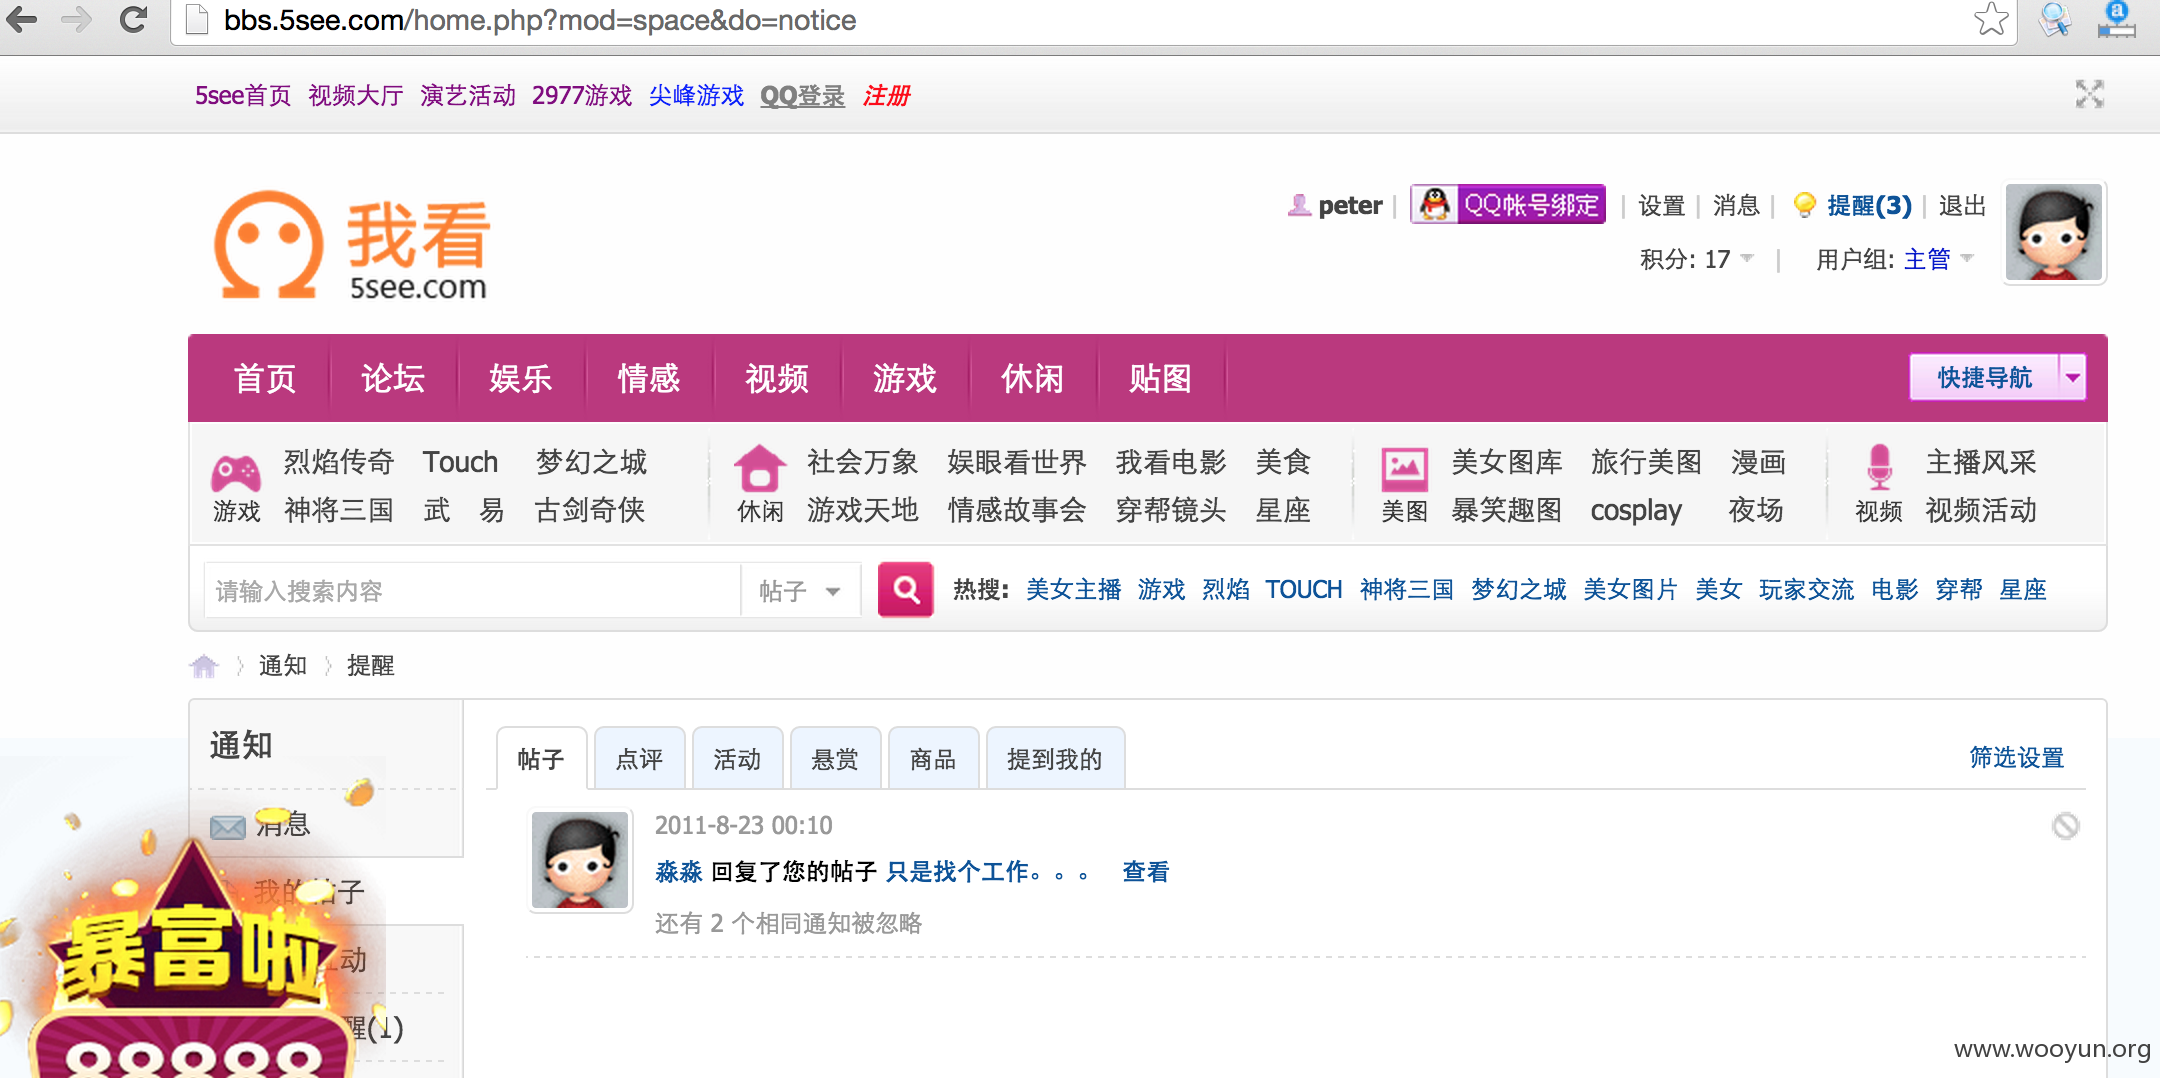This screenshot has width=2160, height=1078.
Task: Open 论坛 in the main navigation
Action: coord(393,378)
